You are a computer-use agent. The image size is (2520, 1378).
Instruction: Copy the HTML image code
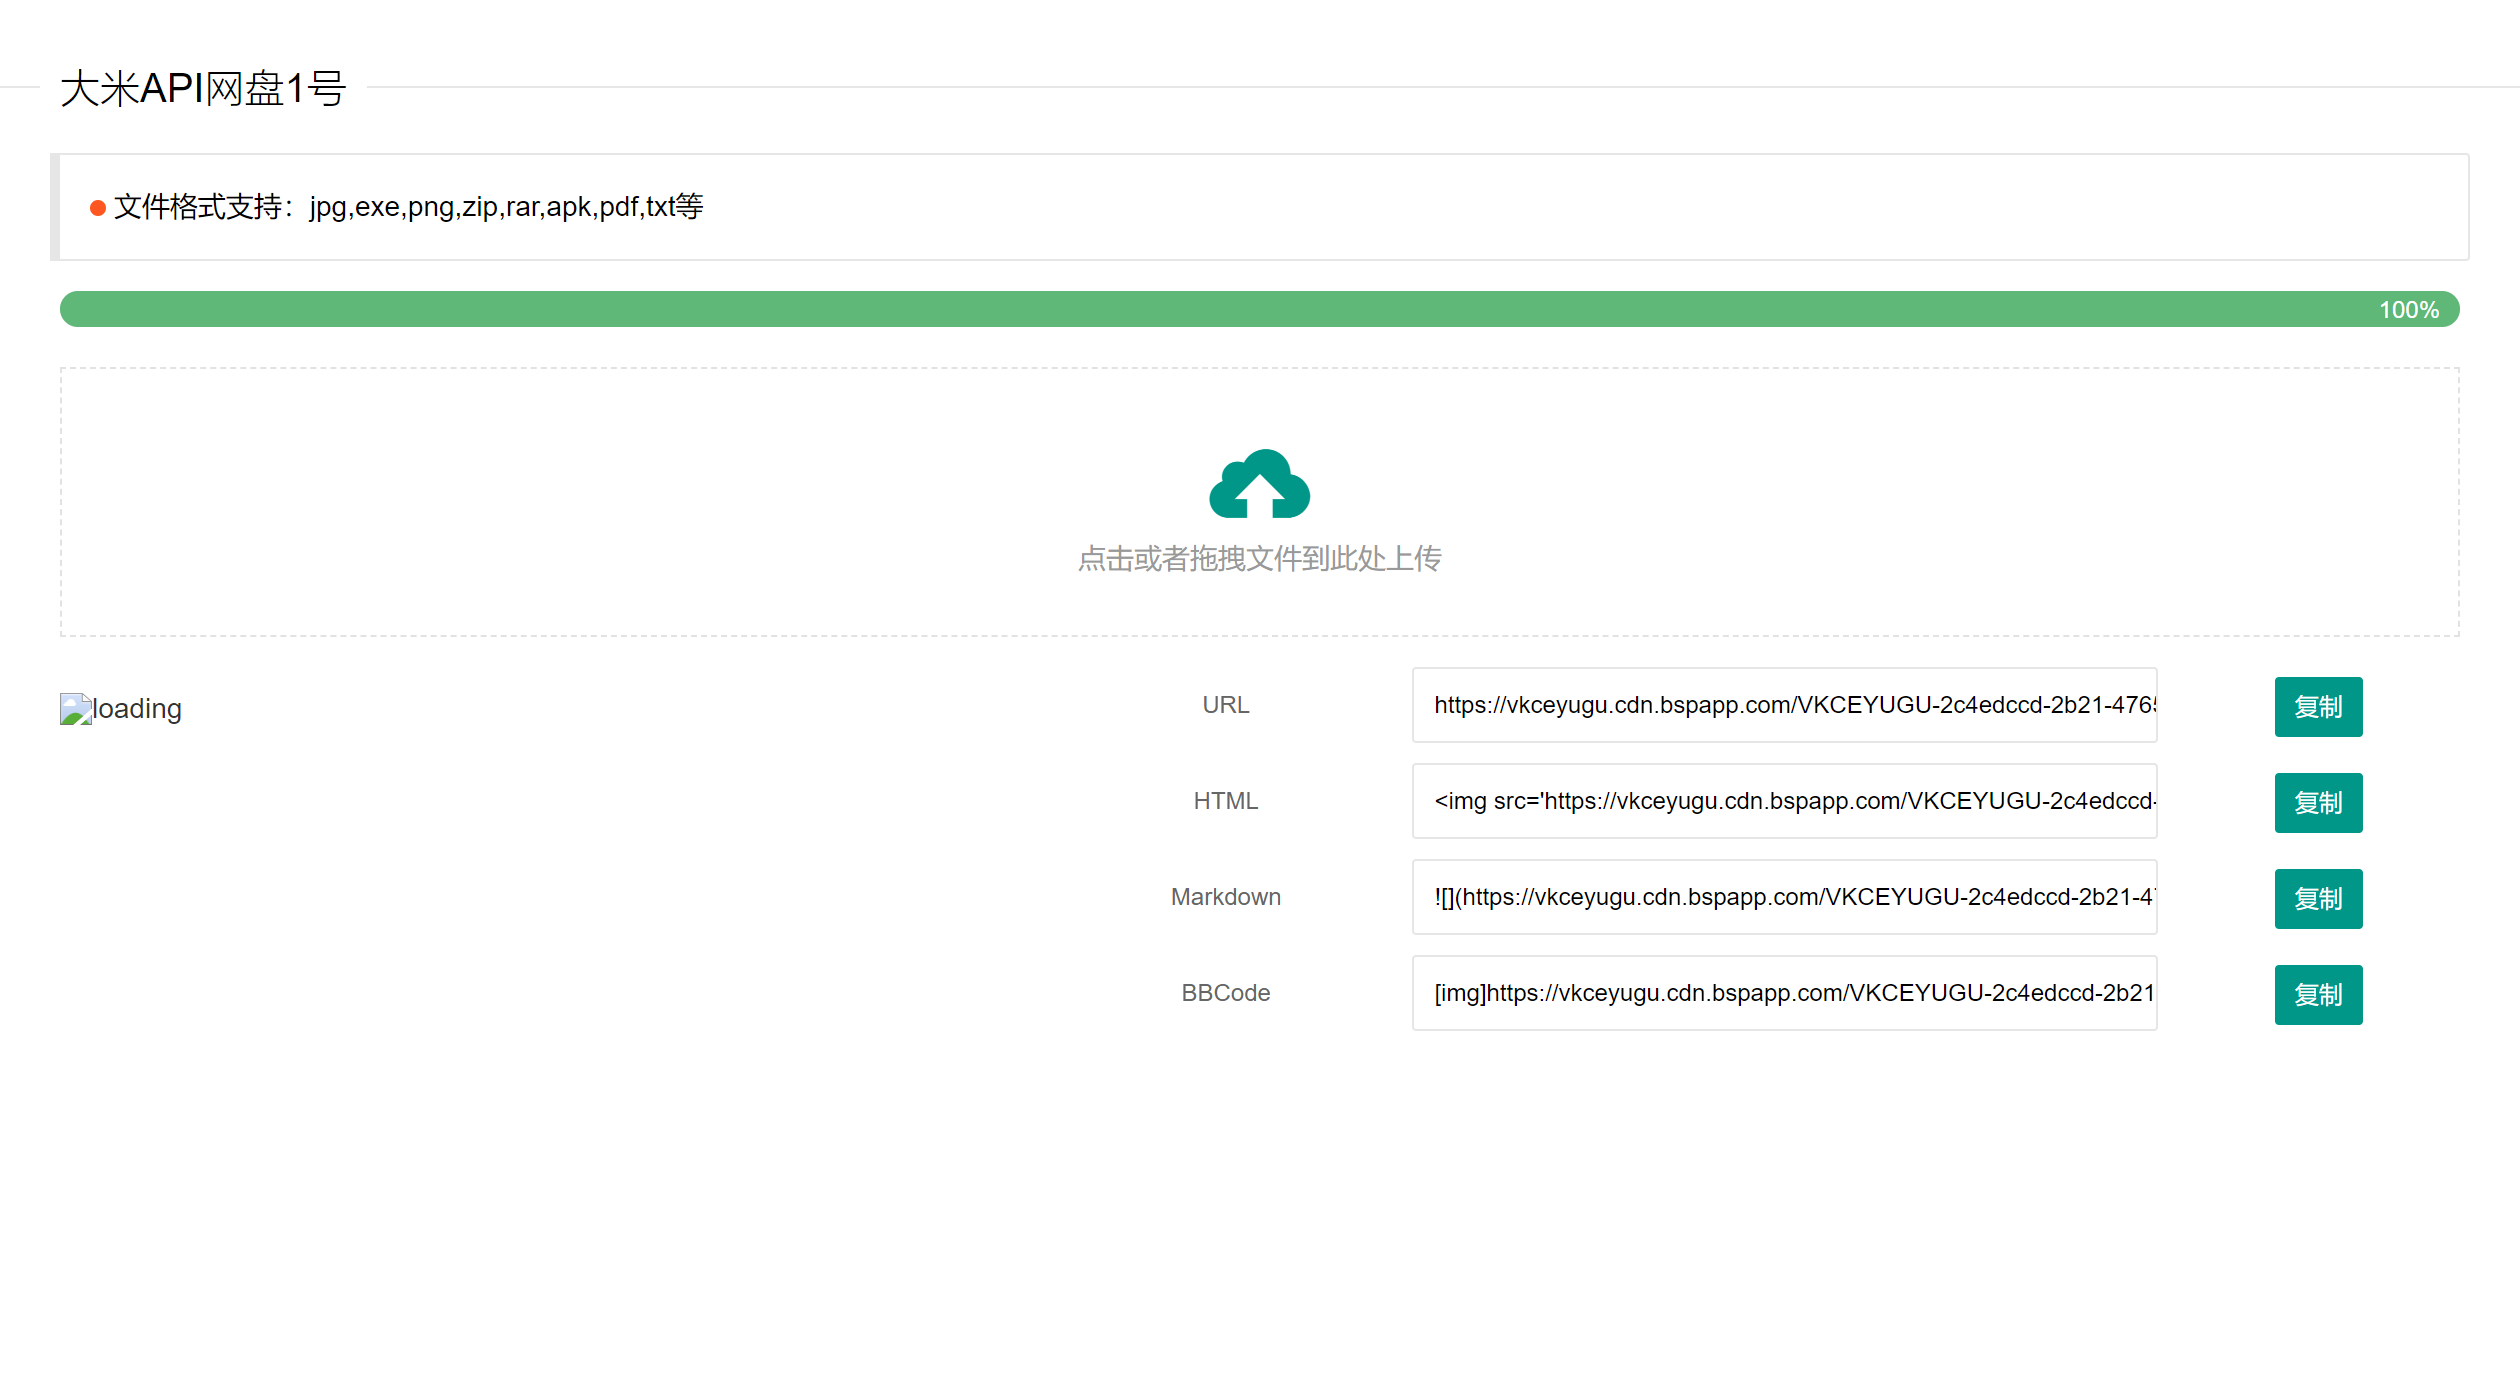point(2317,803)
